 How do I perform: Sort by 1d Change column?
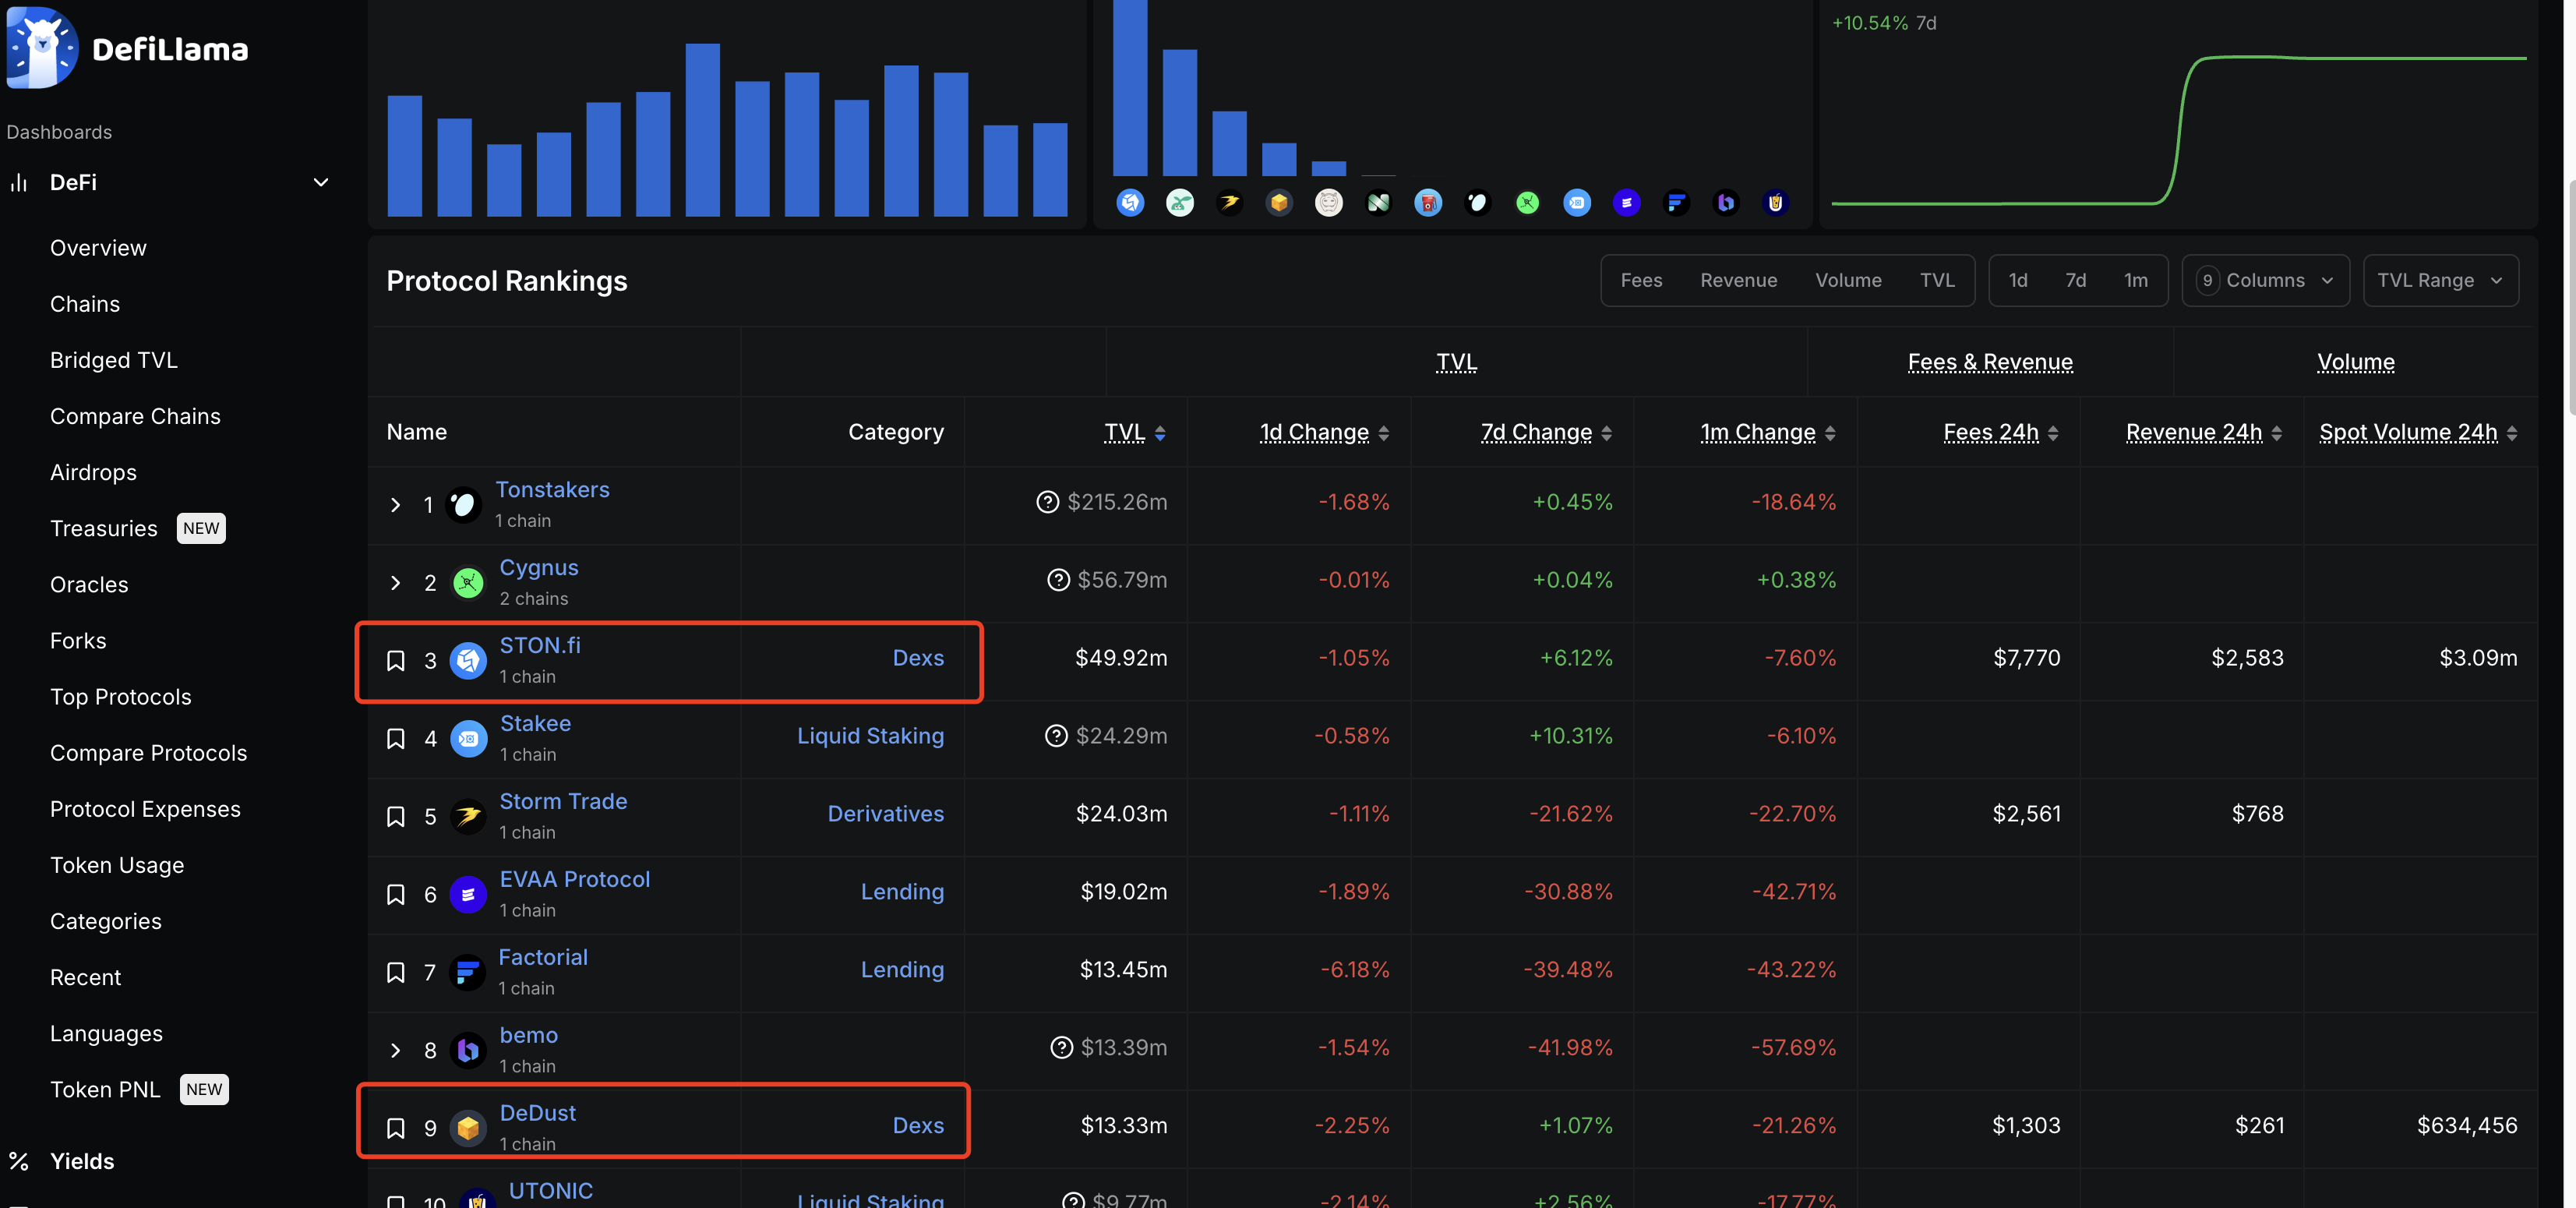1324,432
